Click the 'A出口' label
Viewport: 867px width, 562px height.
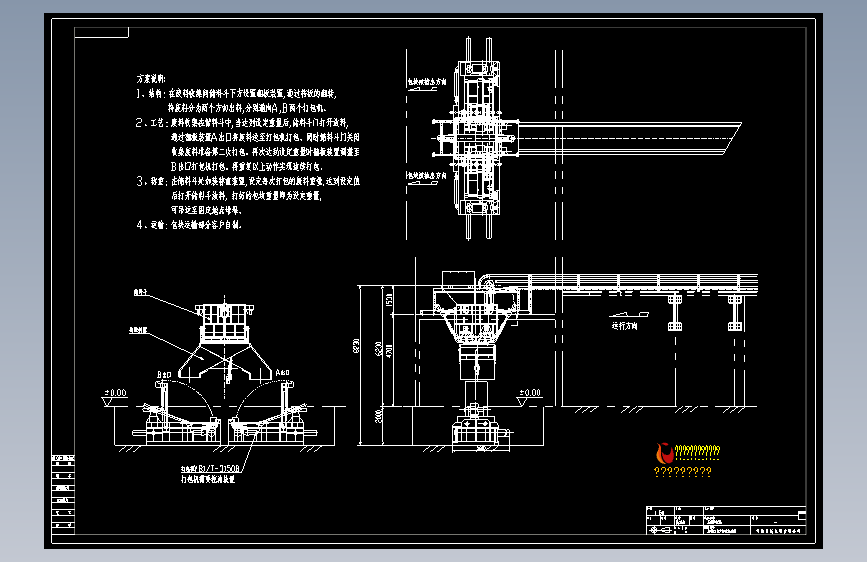pos(283,373)
